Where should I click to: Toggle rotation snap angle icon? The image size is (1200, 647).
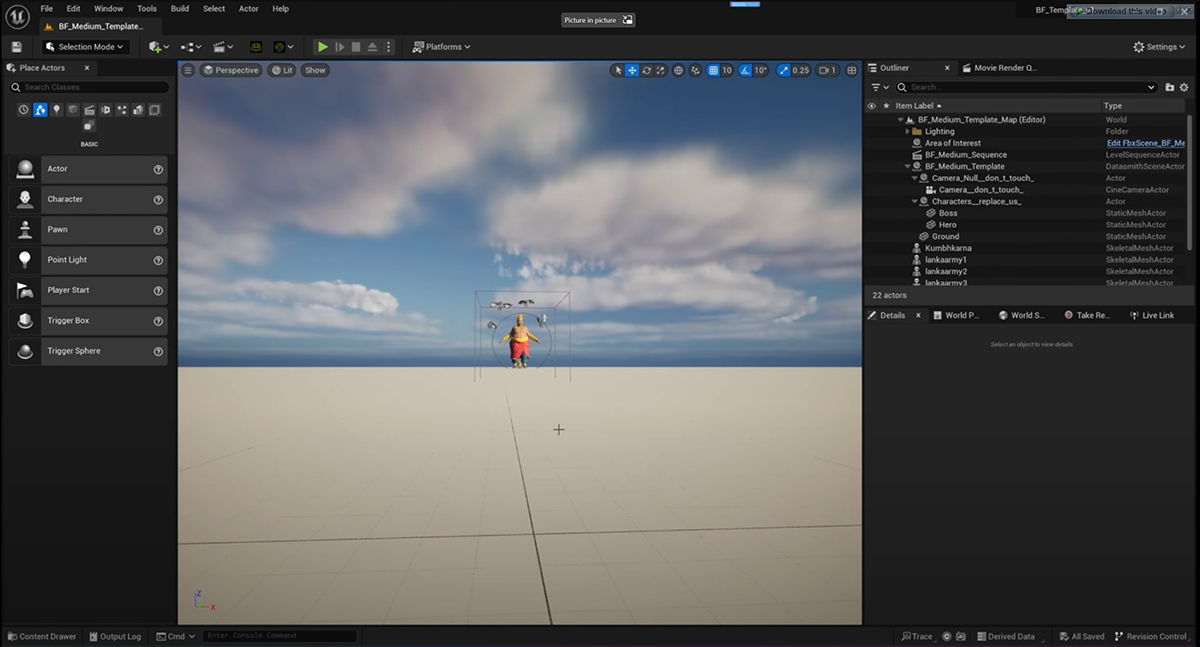745,70
